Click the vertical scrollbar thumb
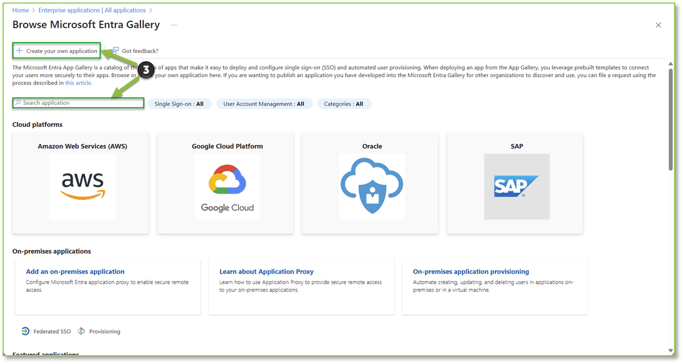Screen dimensions: 683x364 pyautogui.click(x=670, y=120)
